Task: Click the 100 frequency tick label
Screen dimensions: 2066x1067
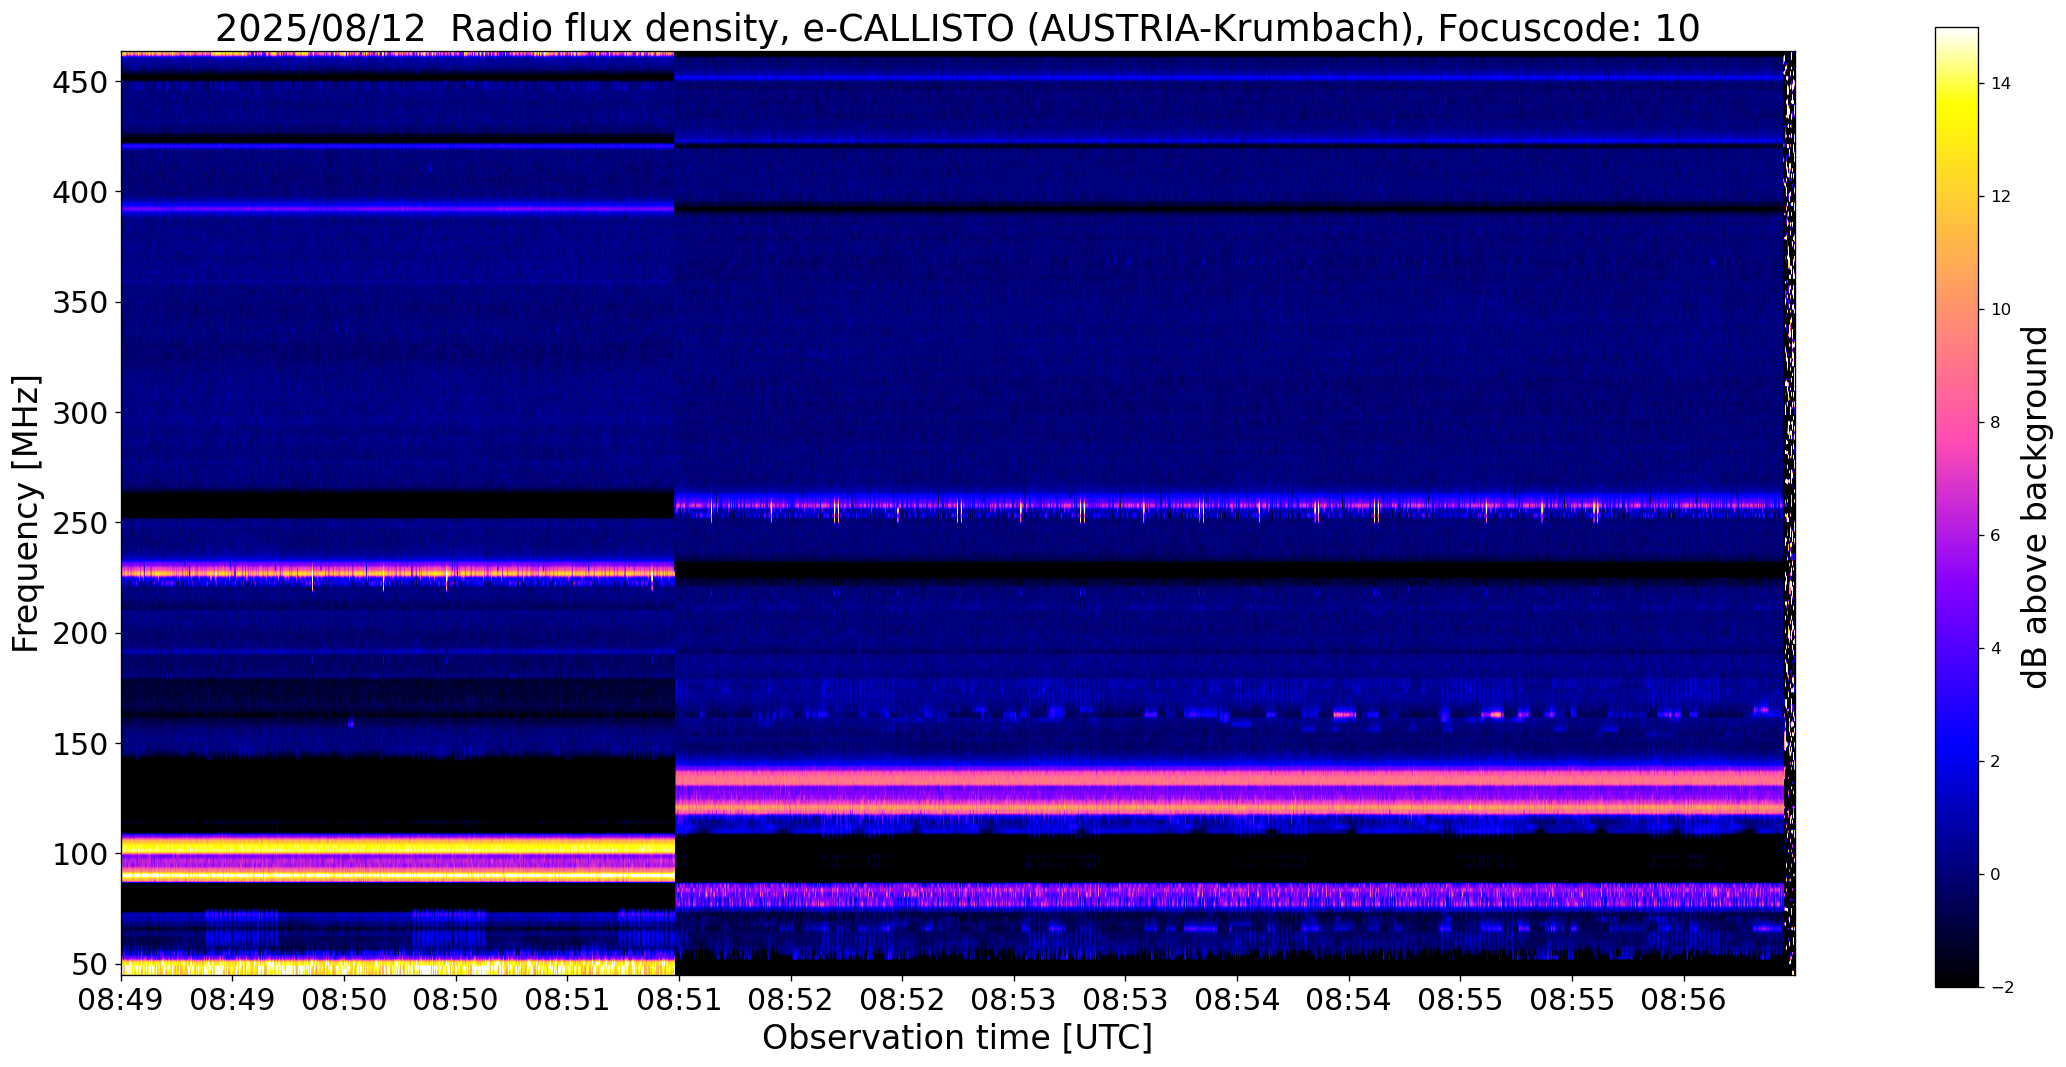Action: 79,854
